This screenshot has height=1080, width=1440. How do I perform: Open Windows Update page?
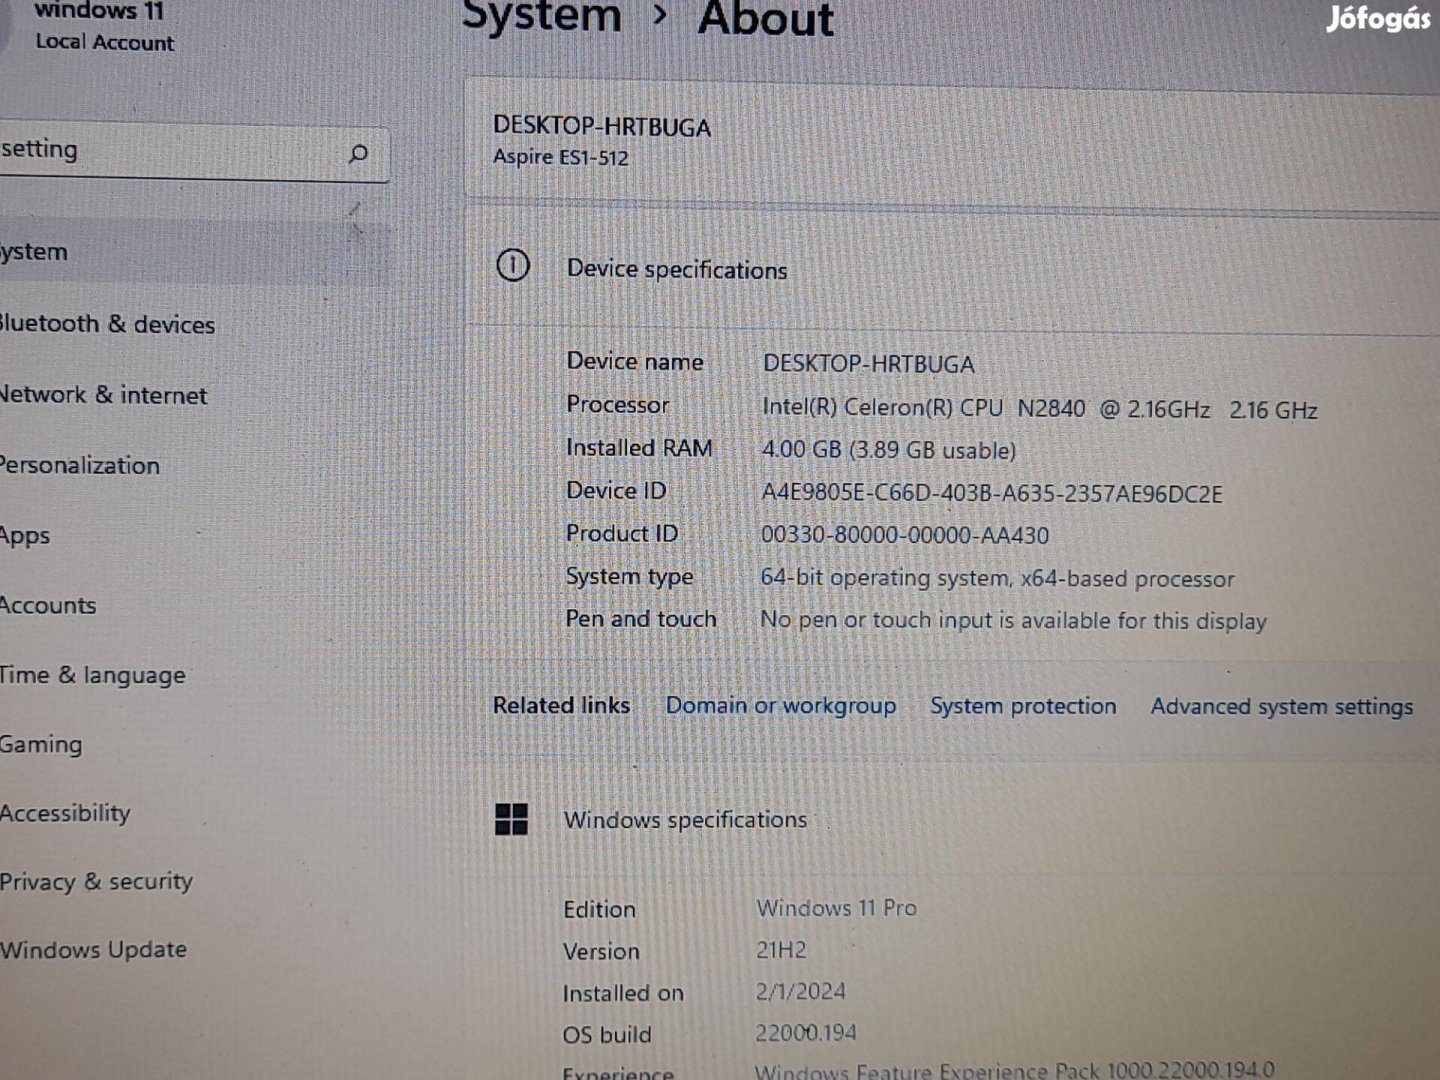click(x=93, y=950)
